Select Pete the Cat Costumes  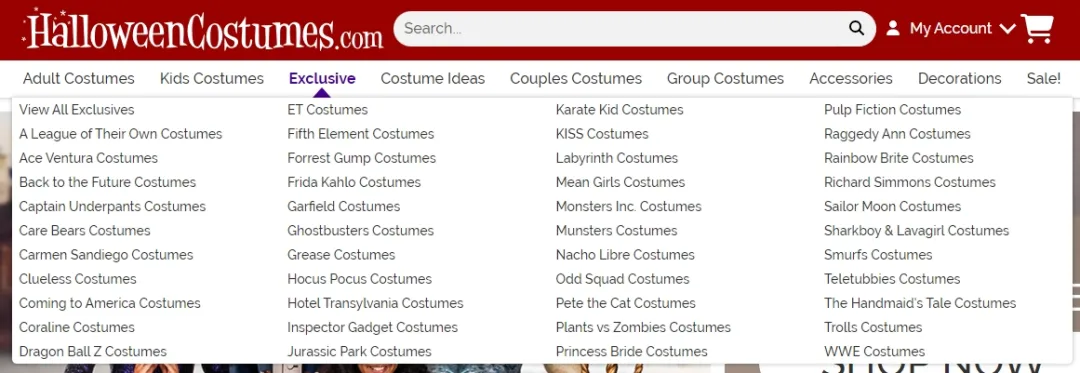click(x=625, y=303)
